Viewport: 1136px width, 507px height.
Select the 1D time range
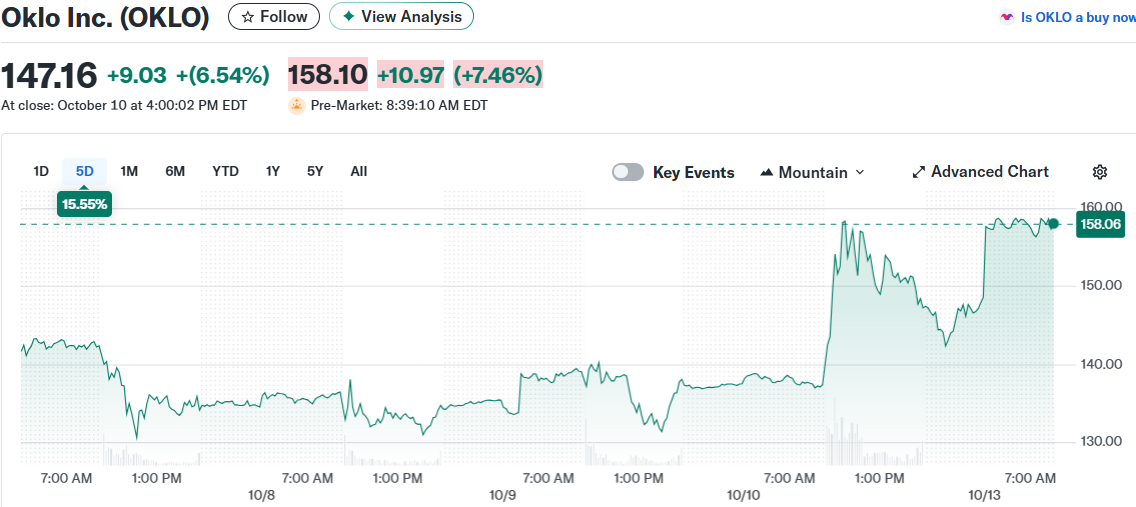pyautogui.click(x=41, y=171)
